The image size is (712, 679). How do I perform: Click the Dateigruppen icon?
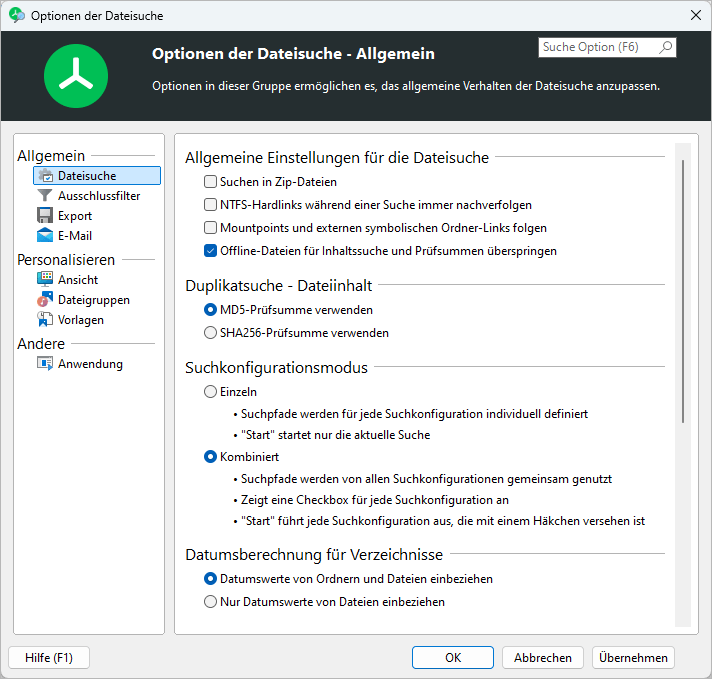(x=44, y=300)
